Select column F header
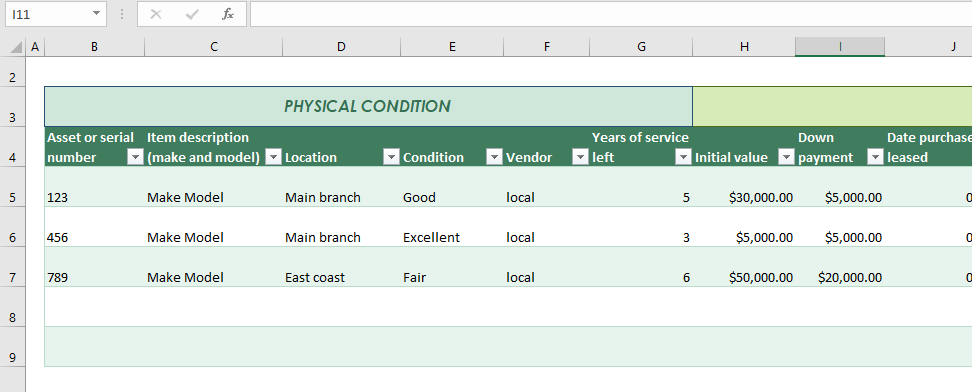Image resolution: width=972 pixels, height=392 pixels. [546, 47]
